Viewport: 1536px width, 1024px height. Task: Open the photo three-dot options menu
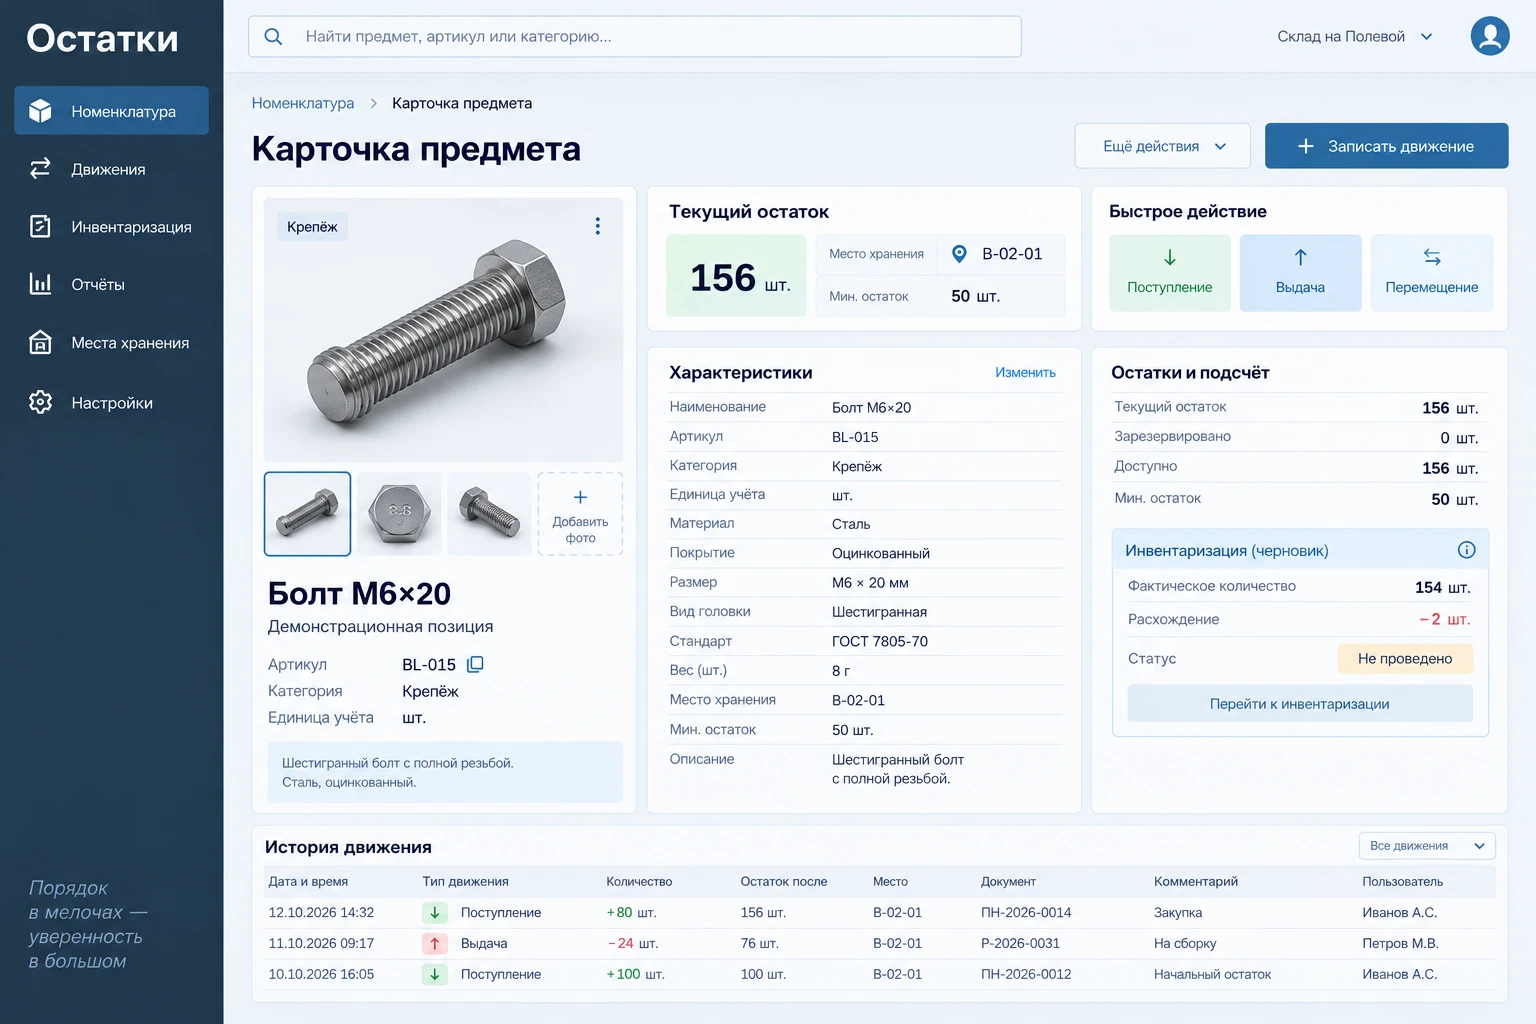598,226
